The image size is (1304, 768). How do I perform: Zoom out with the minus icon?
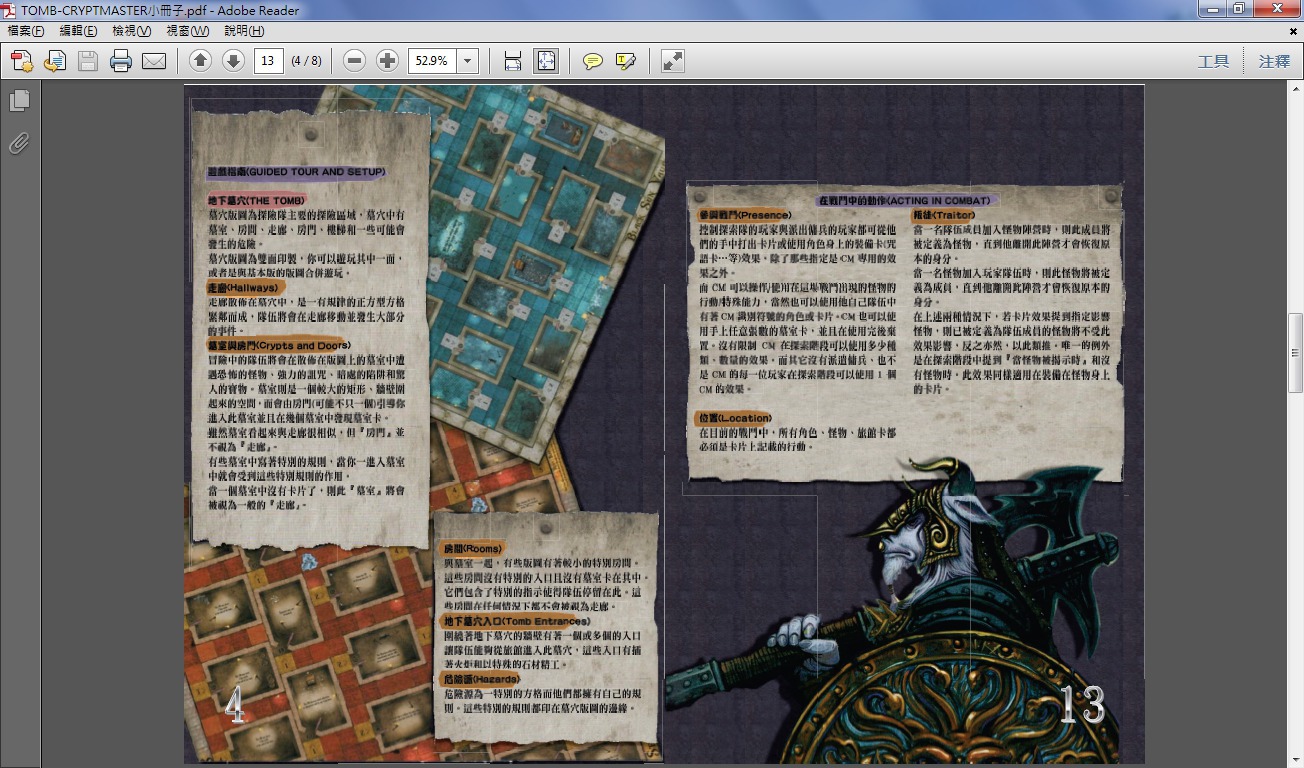pyautogui.click(x=354, y=61)
